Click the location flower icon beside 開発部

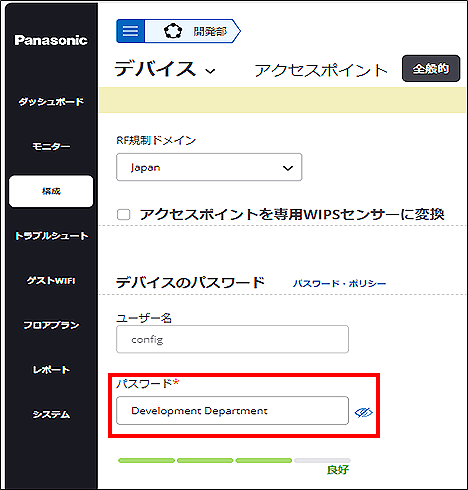point(173,31)
